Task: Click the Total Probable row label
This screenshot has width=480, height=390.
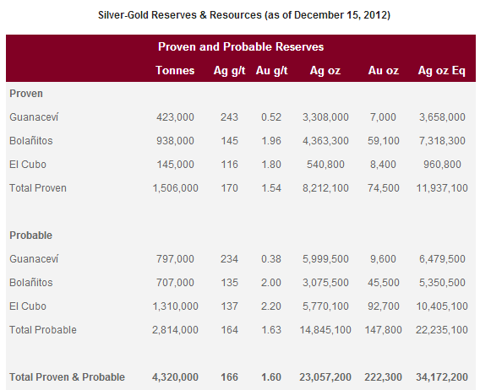Action: [x=43, y=330]
